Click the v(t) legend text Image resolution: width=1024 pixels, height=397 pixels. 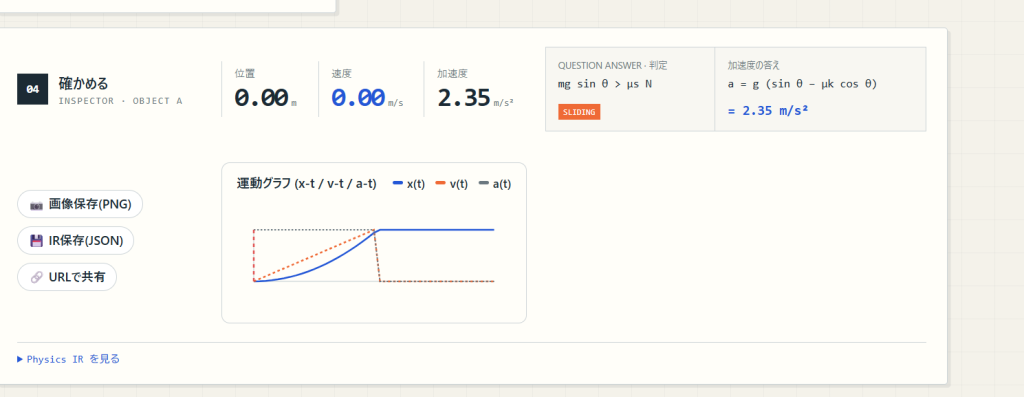pos(459,184)
